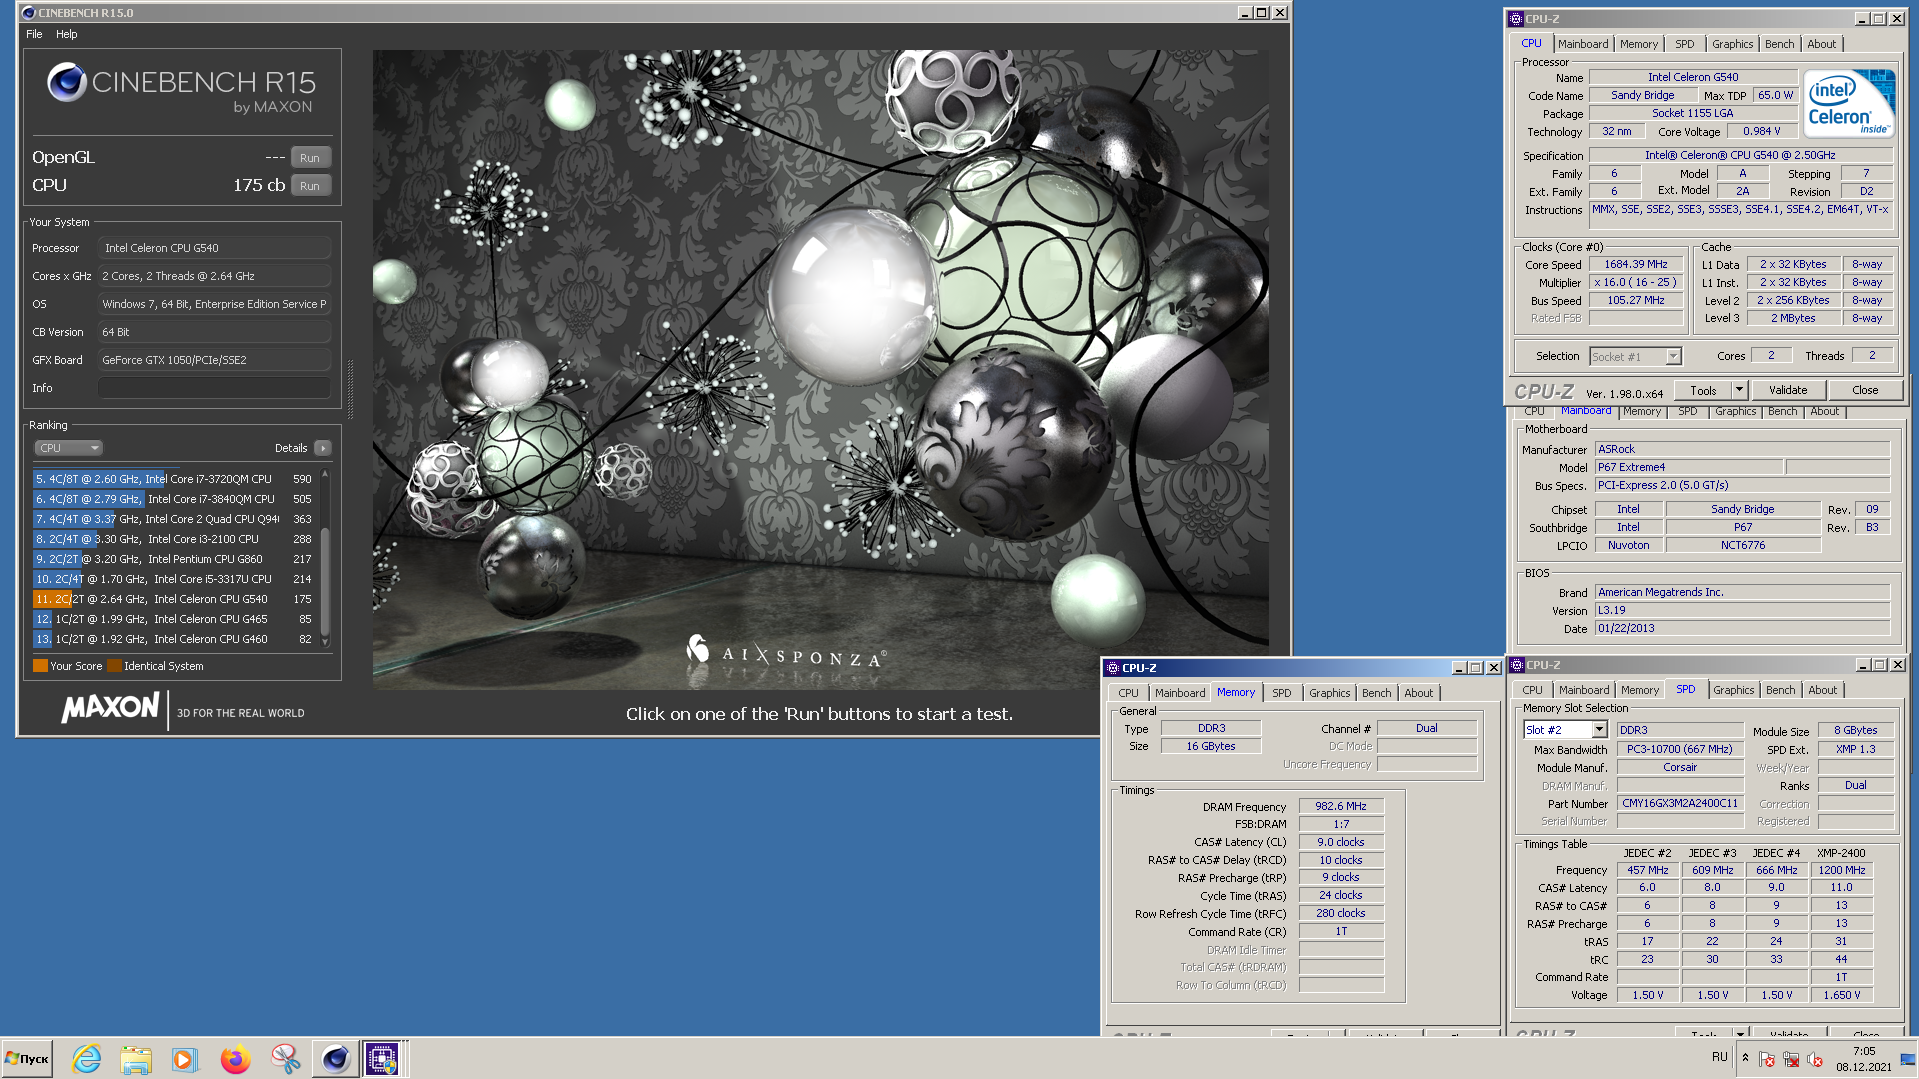Select ranking row Intel Core i7-3840QM CPU
The height and width of the screenshot is (1079, 1919).
click(174, 499)
